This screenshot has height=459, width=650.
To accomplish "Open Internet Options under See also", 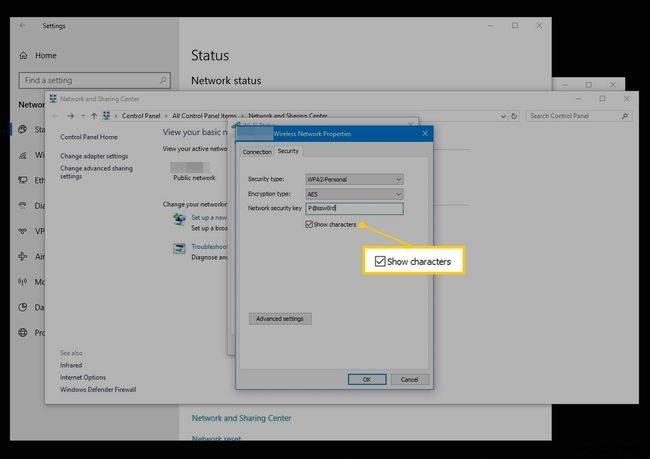I will coord(83,377).
